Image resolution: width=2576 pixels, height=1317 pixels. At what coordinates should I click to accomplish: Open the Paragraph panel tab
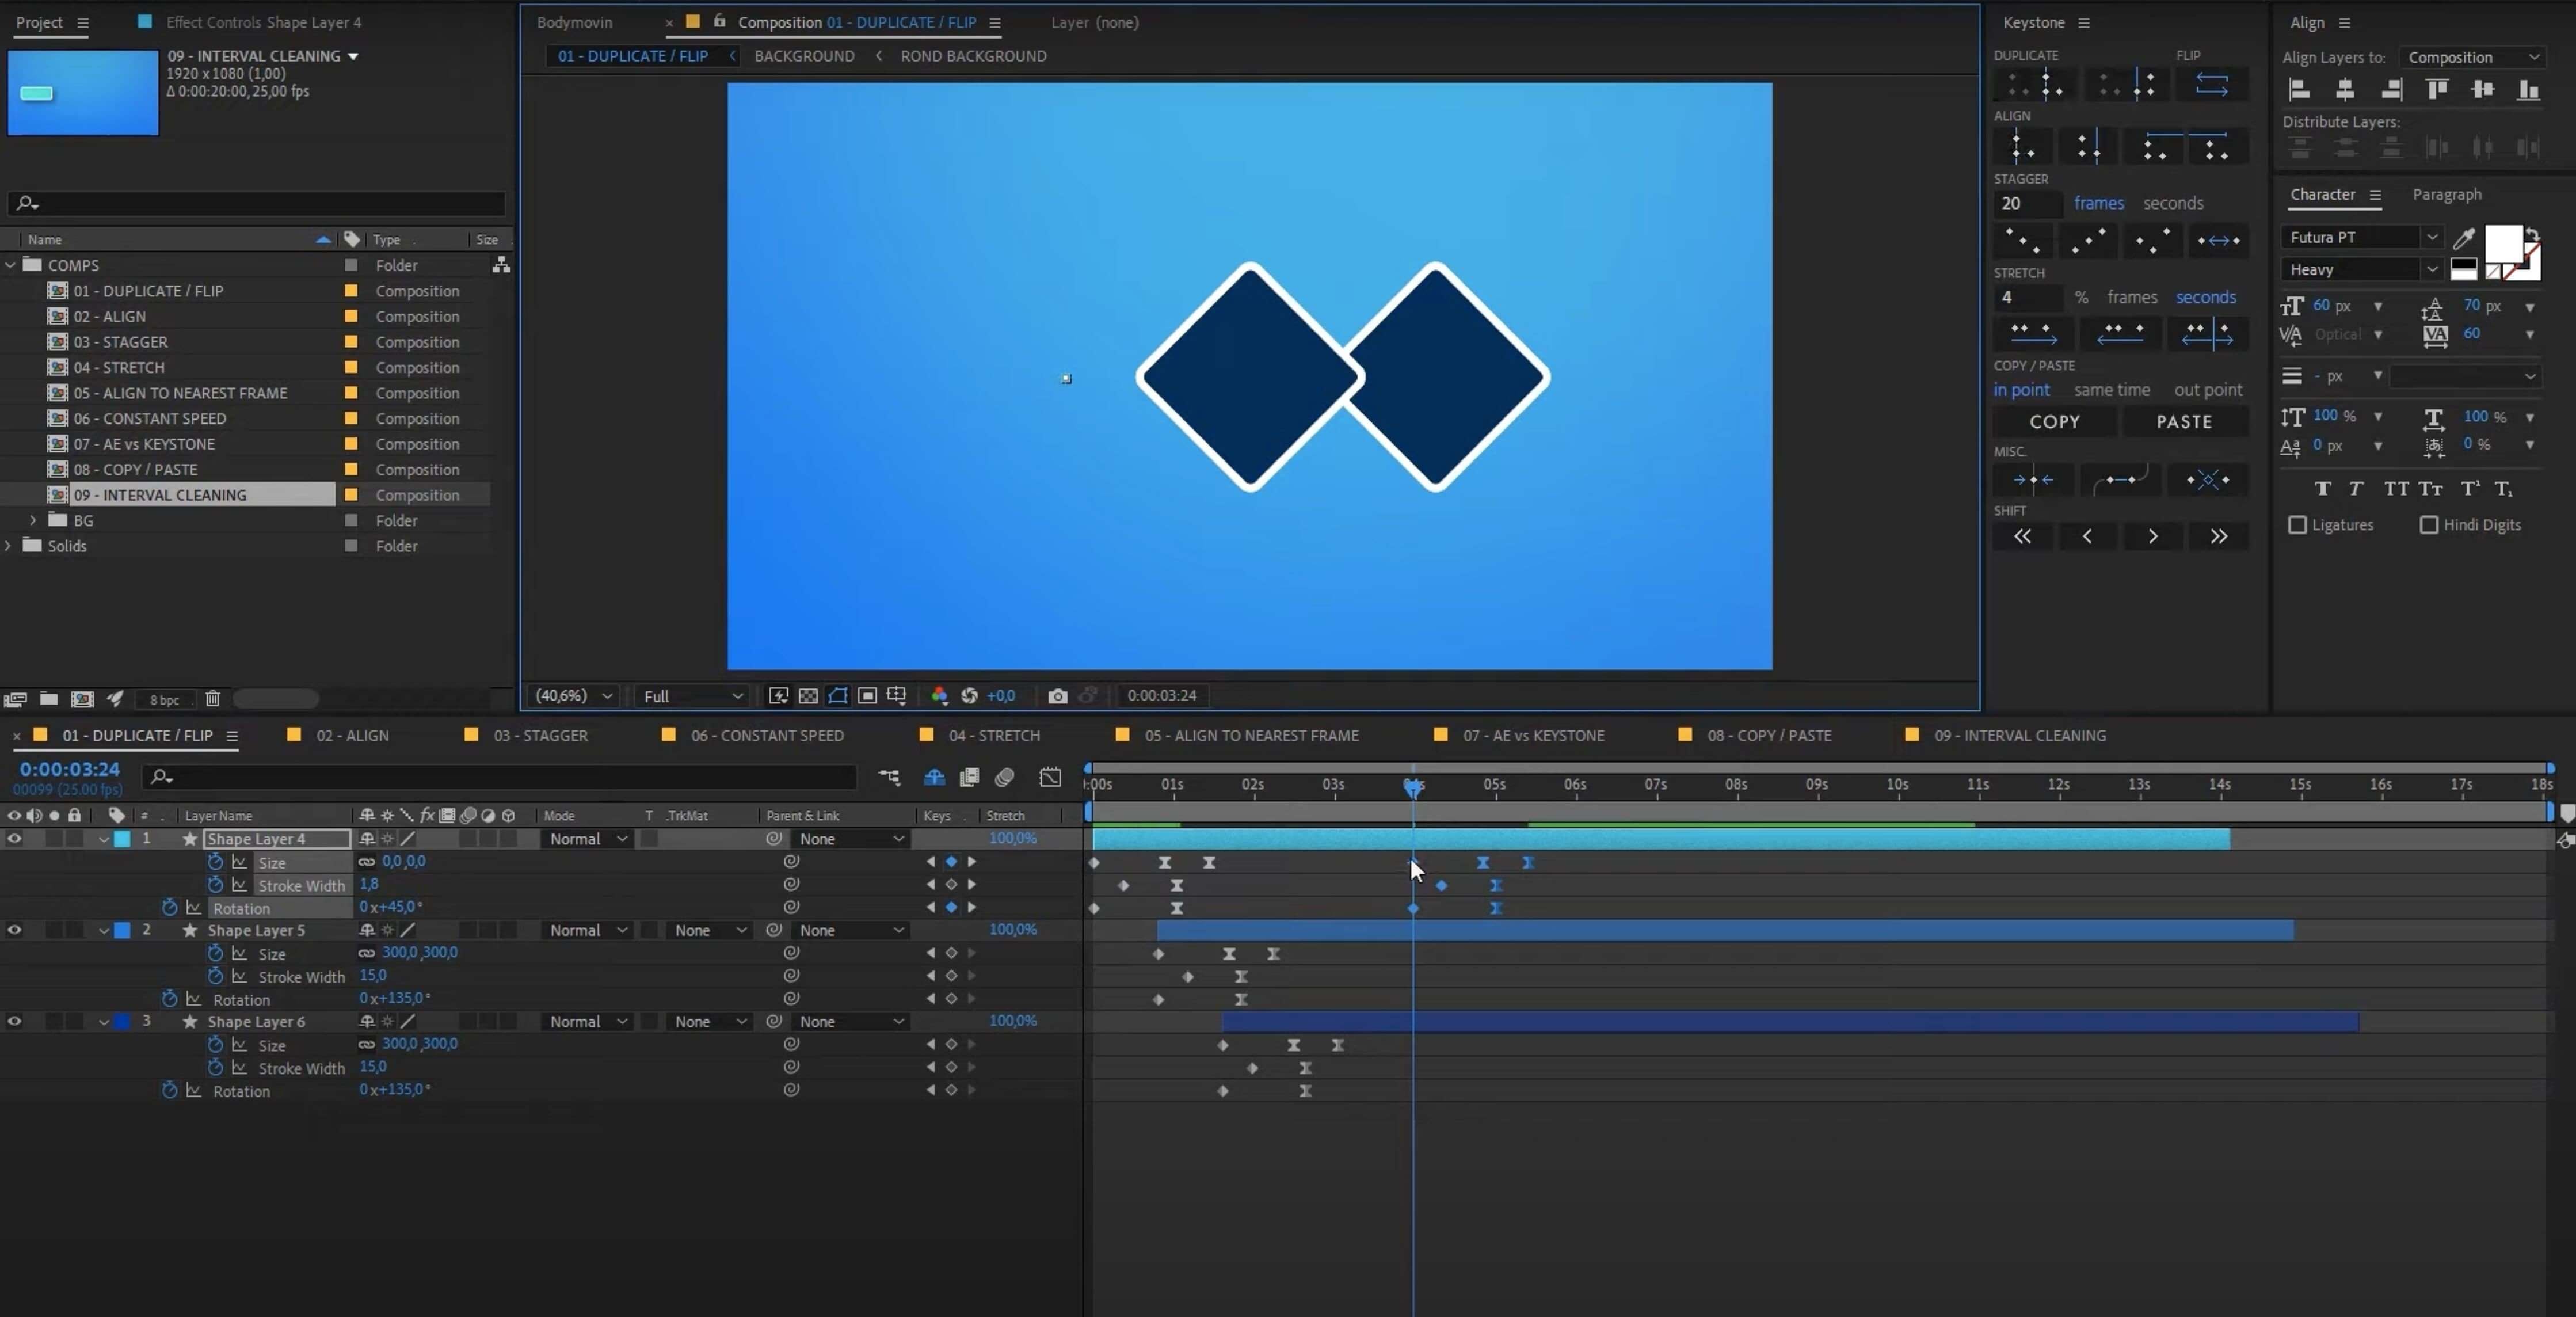(2446, 194)
